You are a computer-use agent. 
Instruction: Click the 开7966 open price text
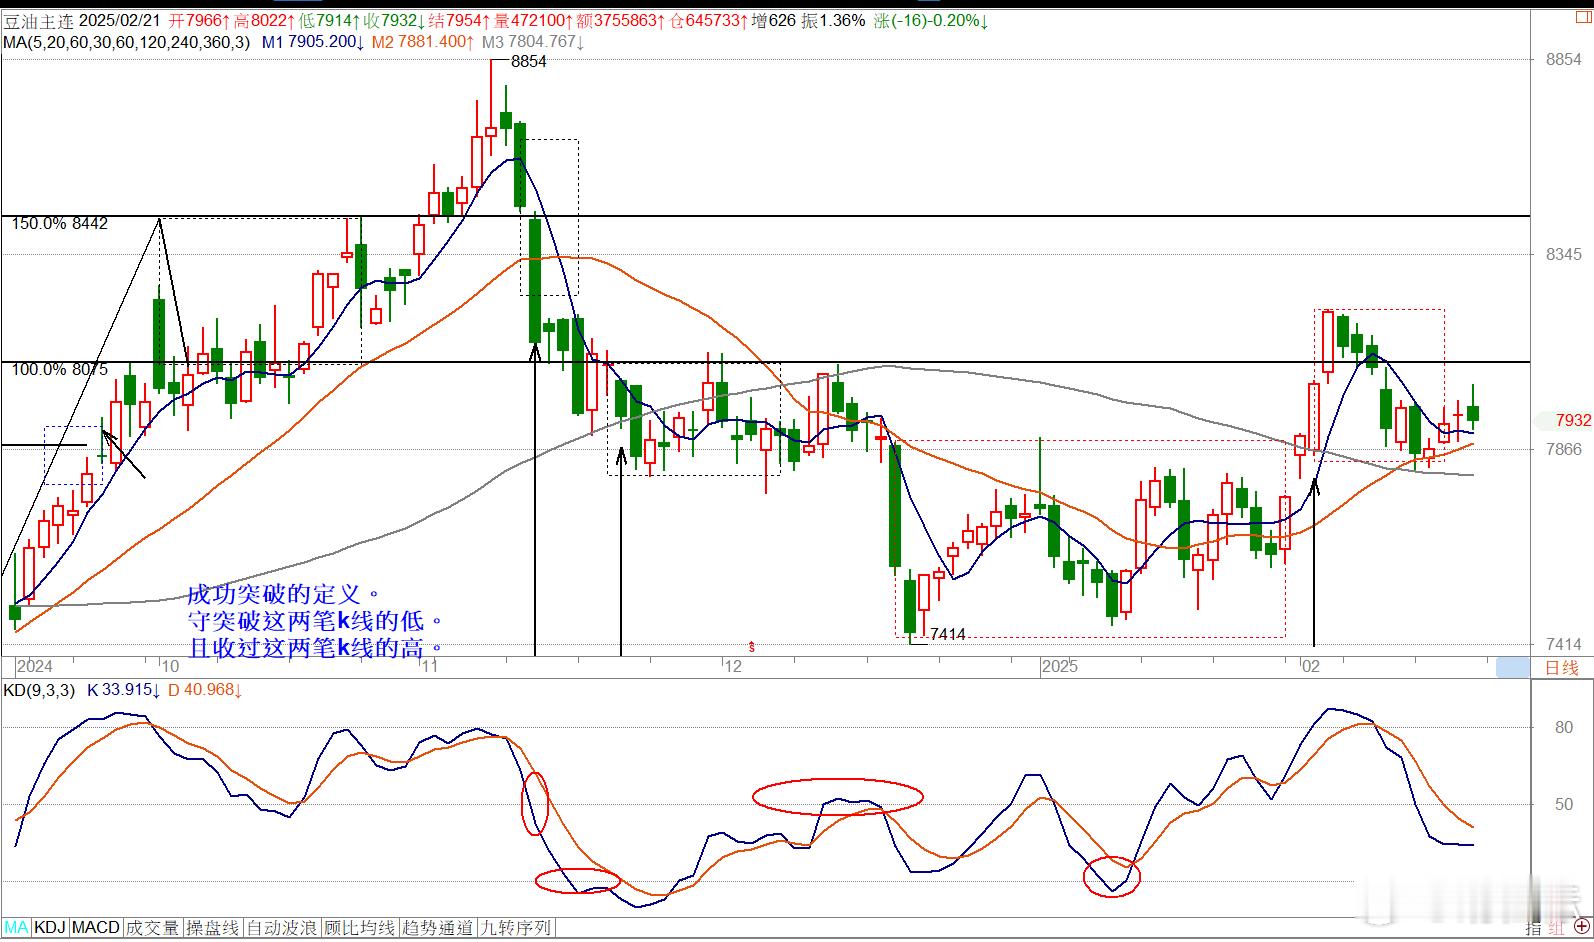tap(199, 20)
